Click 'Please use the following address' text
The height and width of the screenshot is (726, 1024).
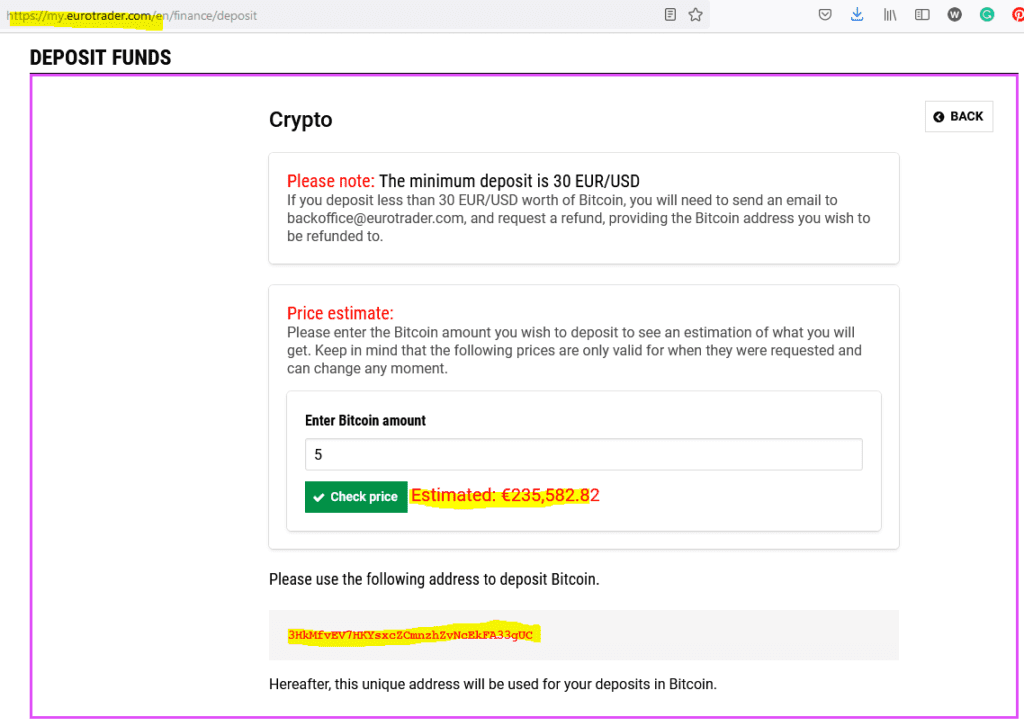(434, 579)
